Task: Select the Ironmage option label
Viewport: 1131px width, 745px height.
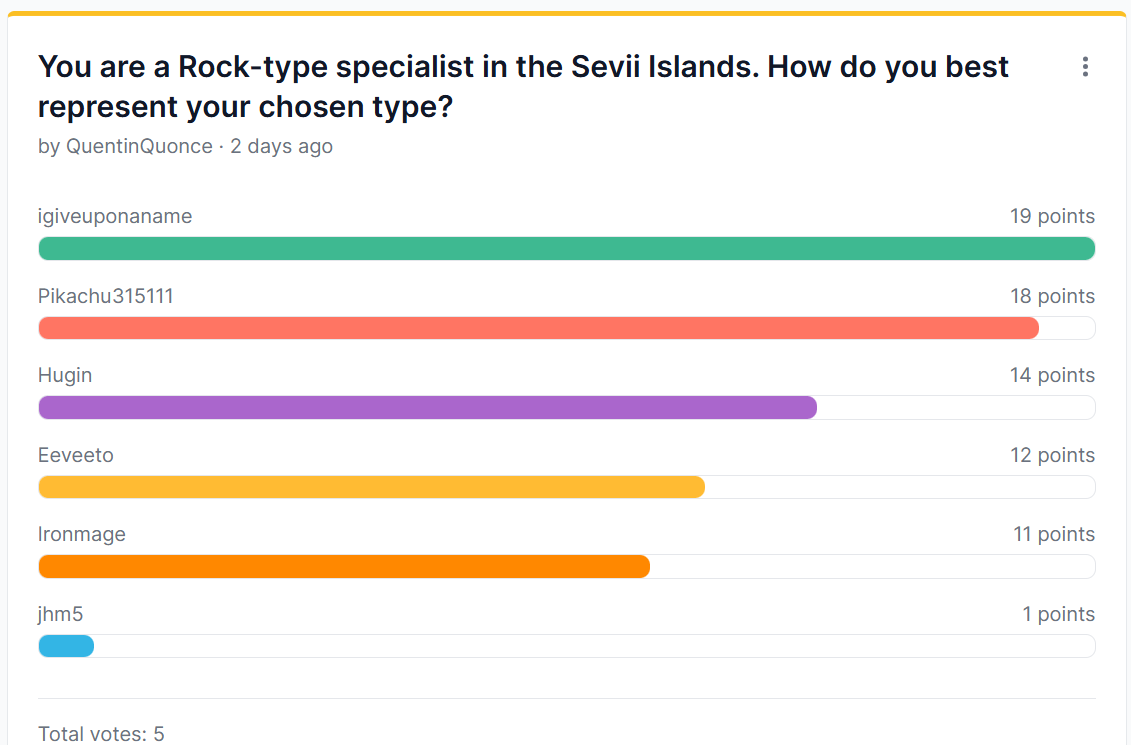Action: pos(82,534)
